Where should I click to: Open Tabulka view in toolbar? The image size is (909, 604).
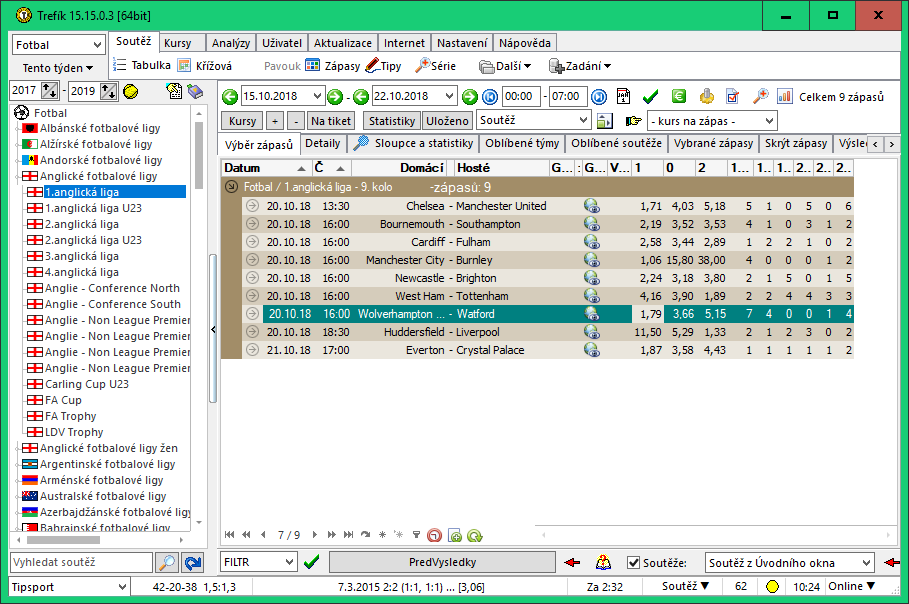[142, 65]
